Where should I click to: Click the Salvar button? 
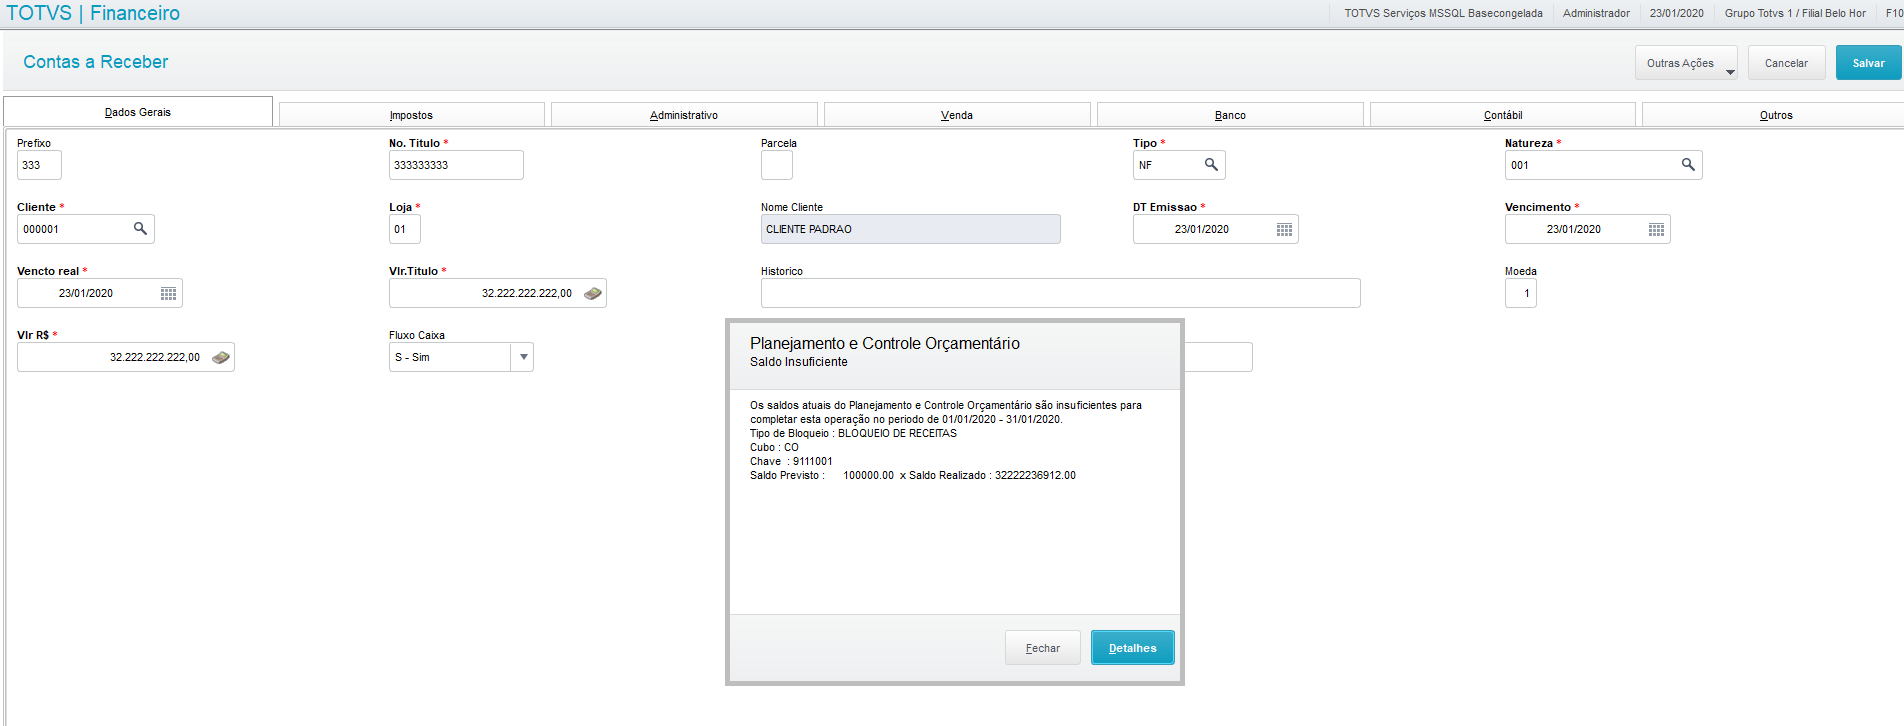pyautogui.click(x=1868, y=63)
